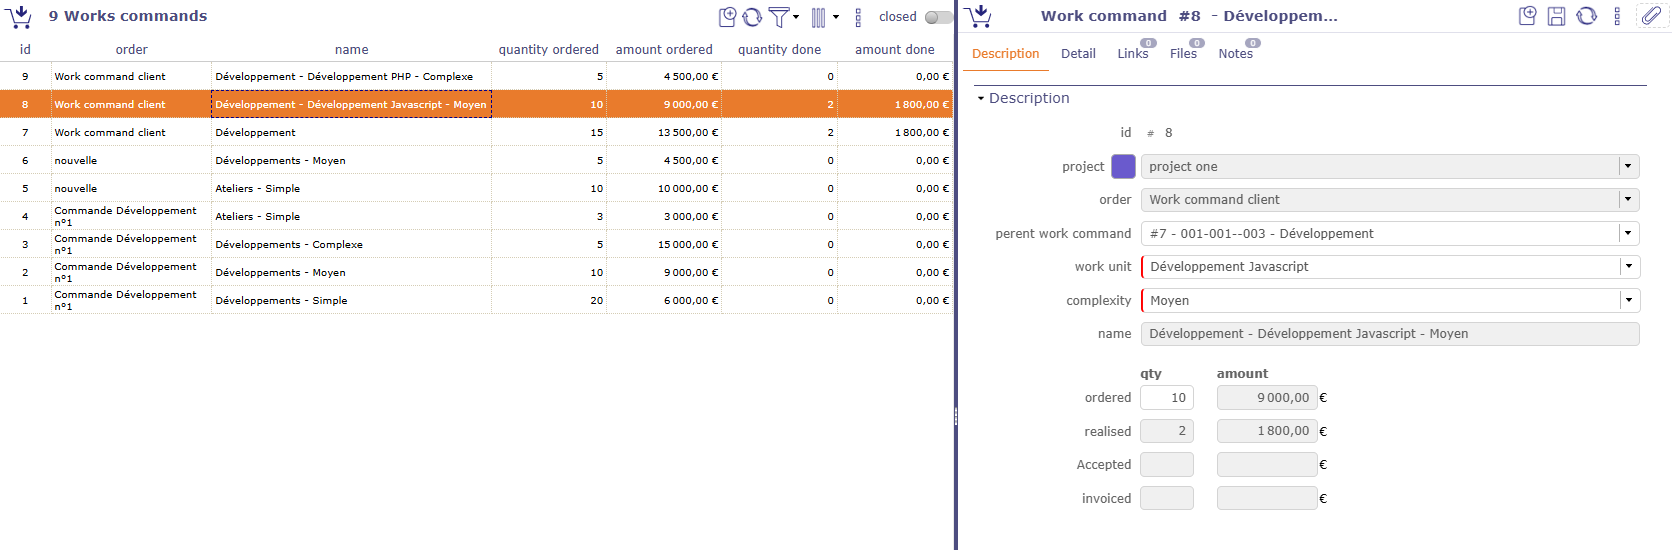Select row 6 'Développements - Moyen'
Image resolution: width=1672 pixels, height=550 pixels.
point(476,160)
